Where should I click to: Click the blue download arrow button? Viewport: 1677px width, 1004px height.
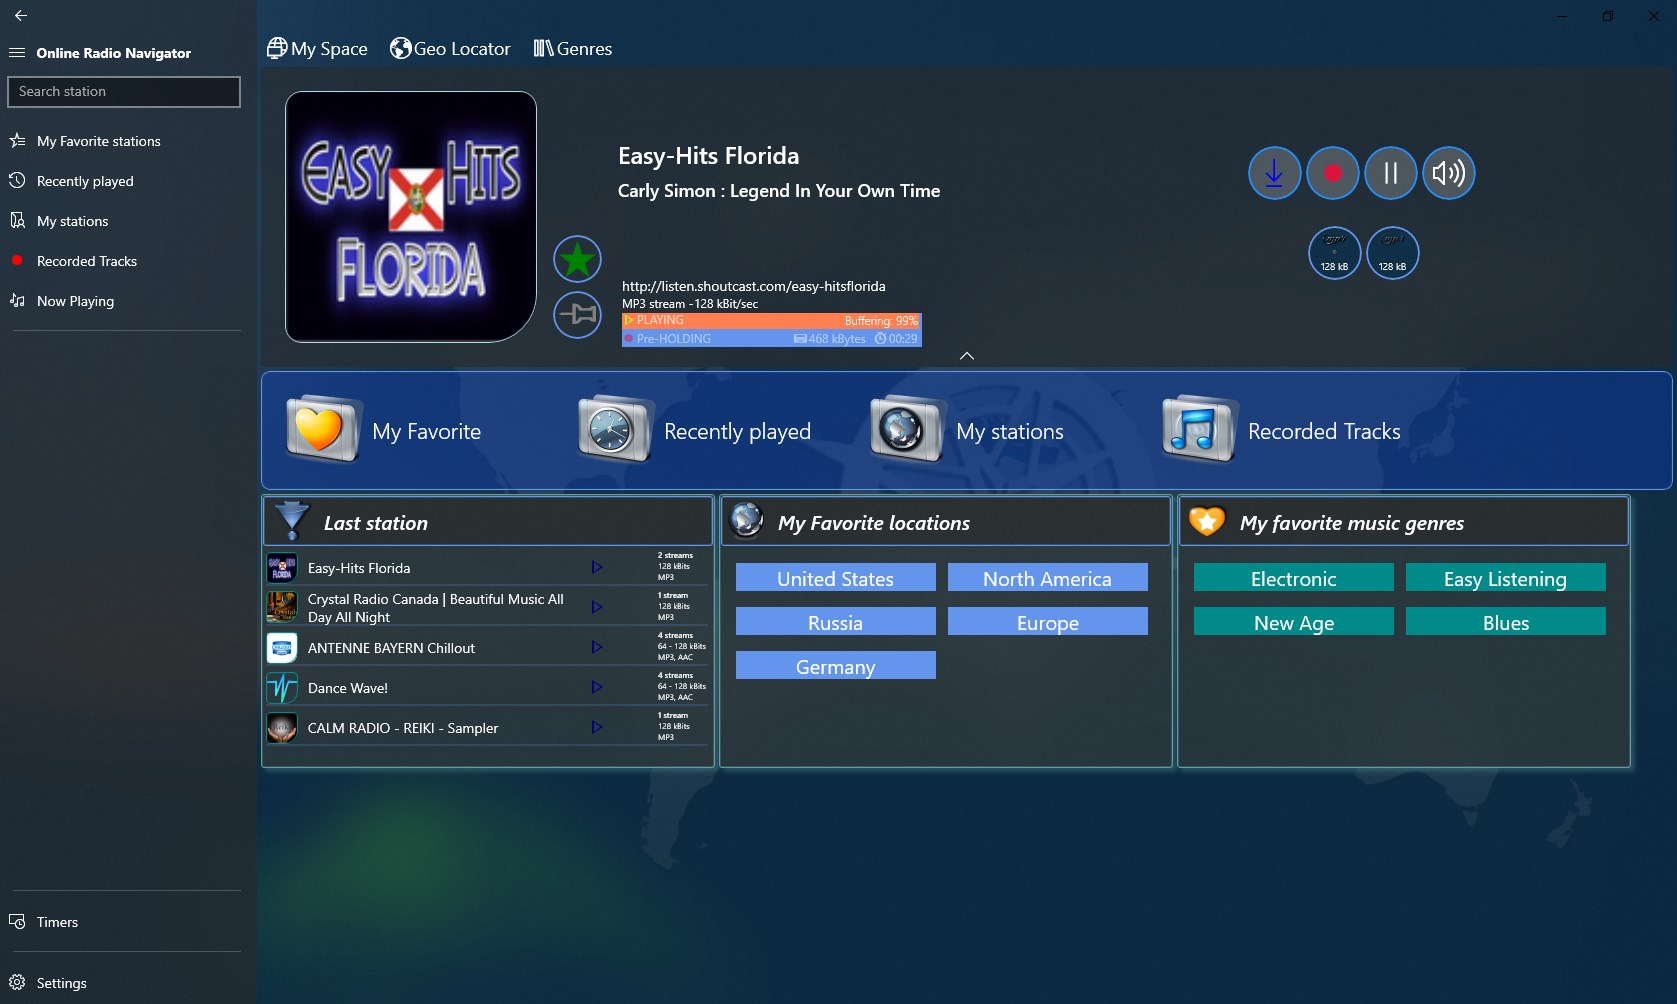click(x=1274, y=173)
